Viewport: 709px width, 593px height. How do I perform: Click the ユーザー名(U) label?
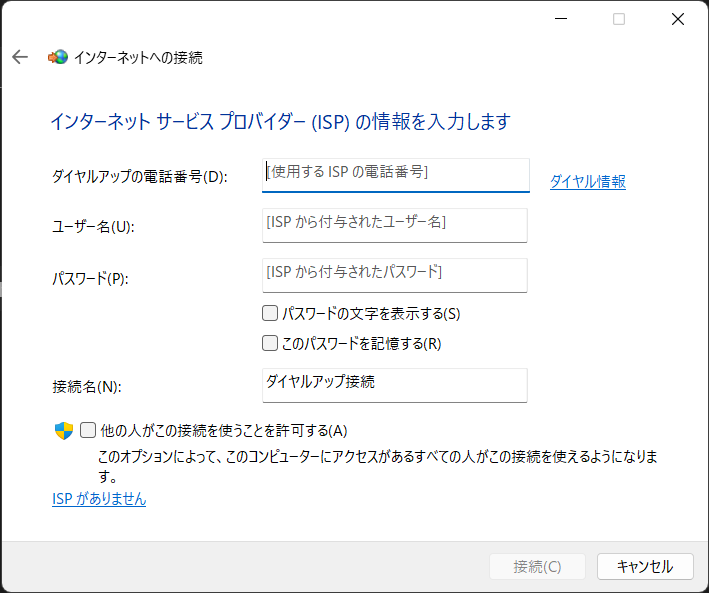coord(93,226)
